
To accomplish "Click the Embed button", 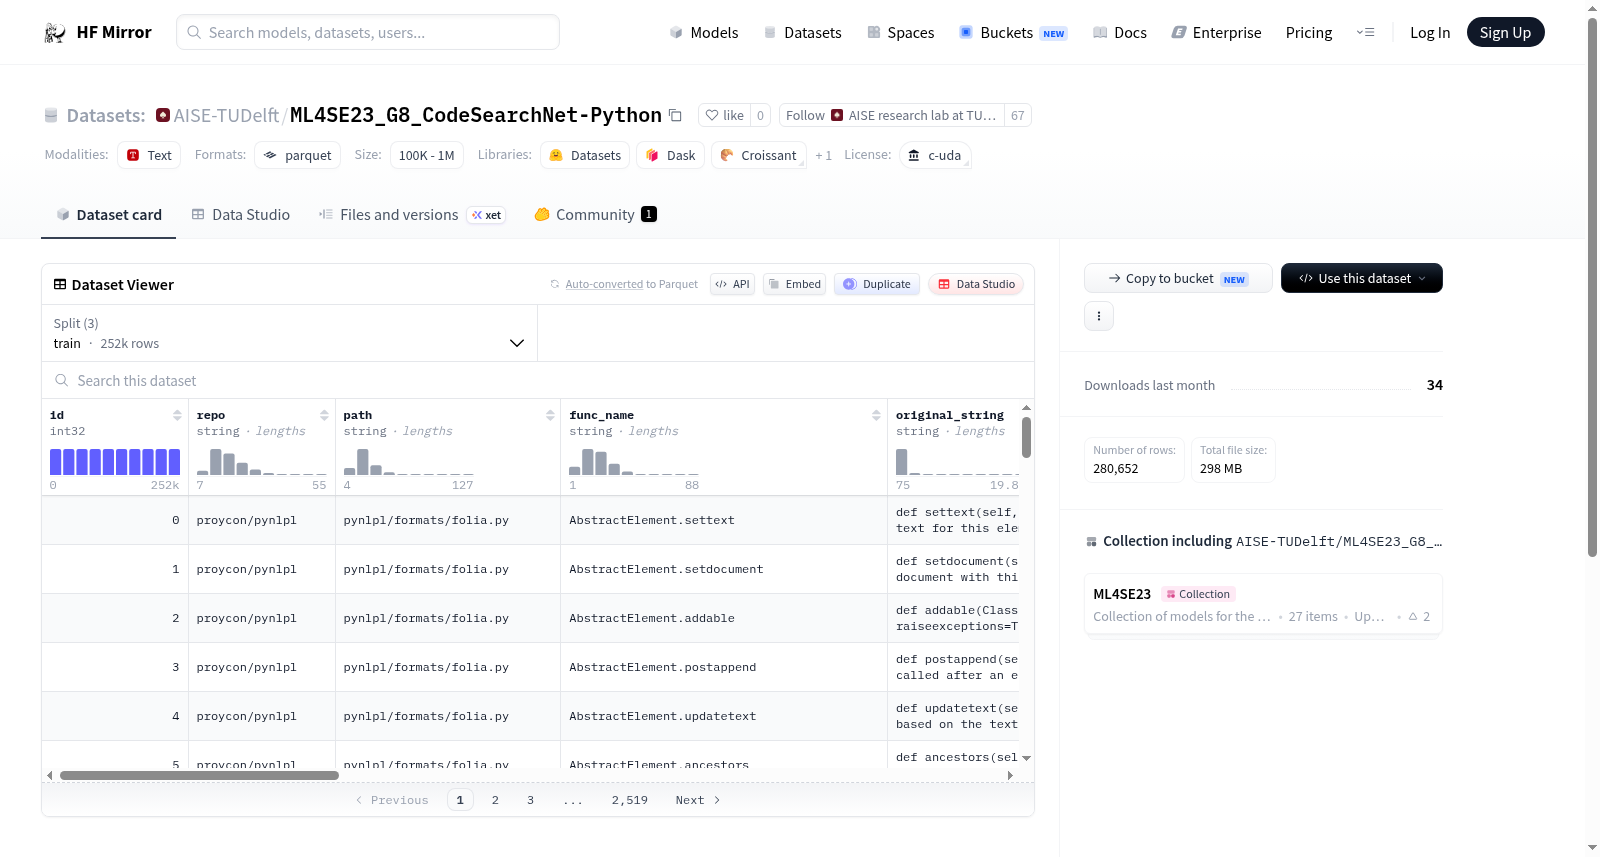I will [x=795, y=284].
